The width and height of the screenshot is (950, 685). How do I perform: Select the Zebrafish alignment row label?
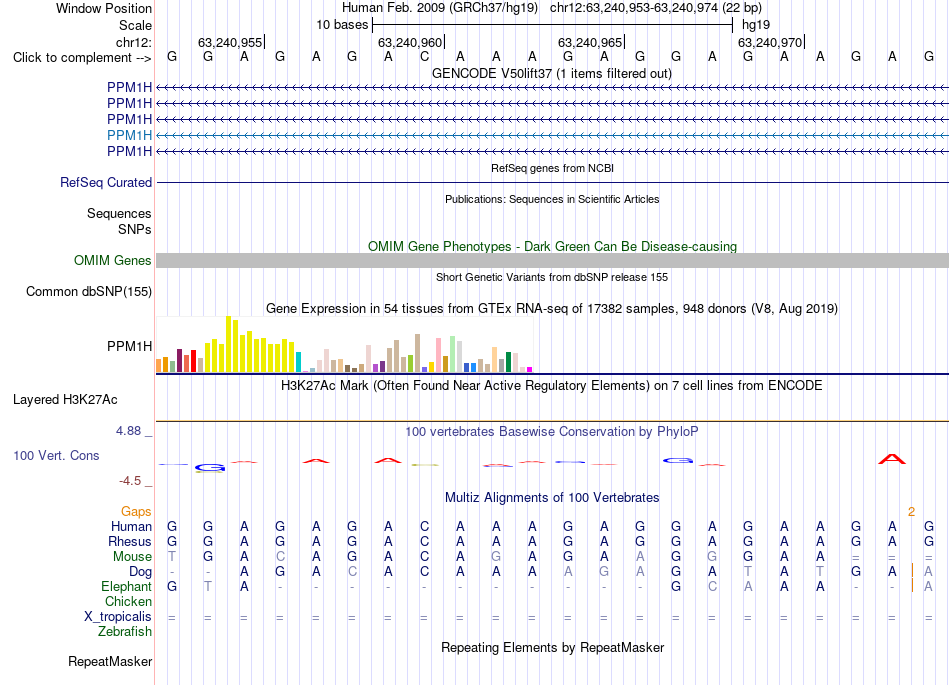[x=125, y=632]
